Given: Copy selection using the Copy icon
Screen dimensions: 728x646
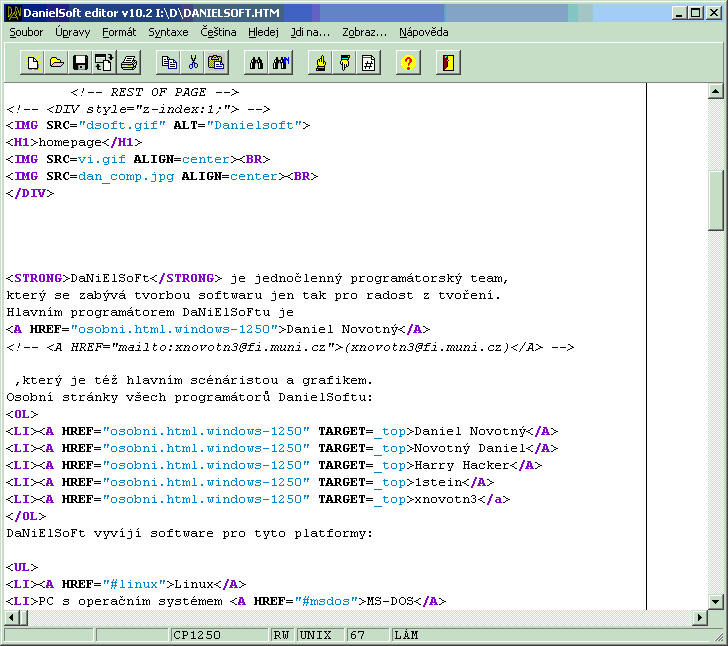Looking at the screenshot, I should 169,63.
